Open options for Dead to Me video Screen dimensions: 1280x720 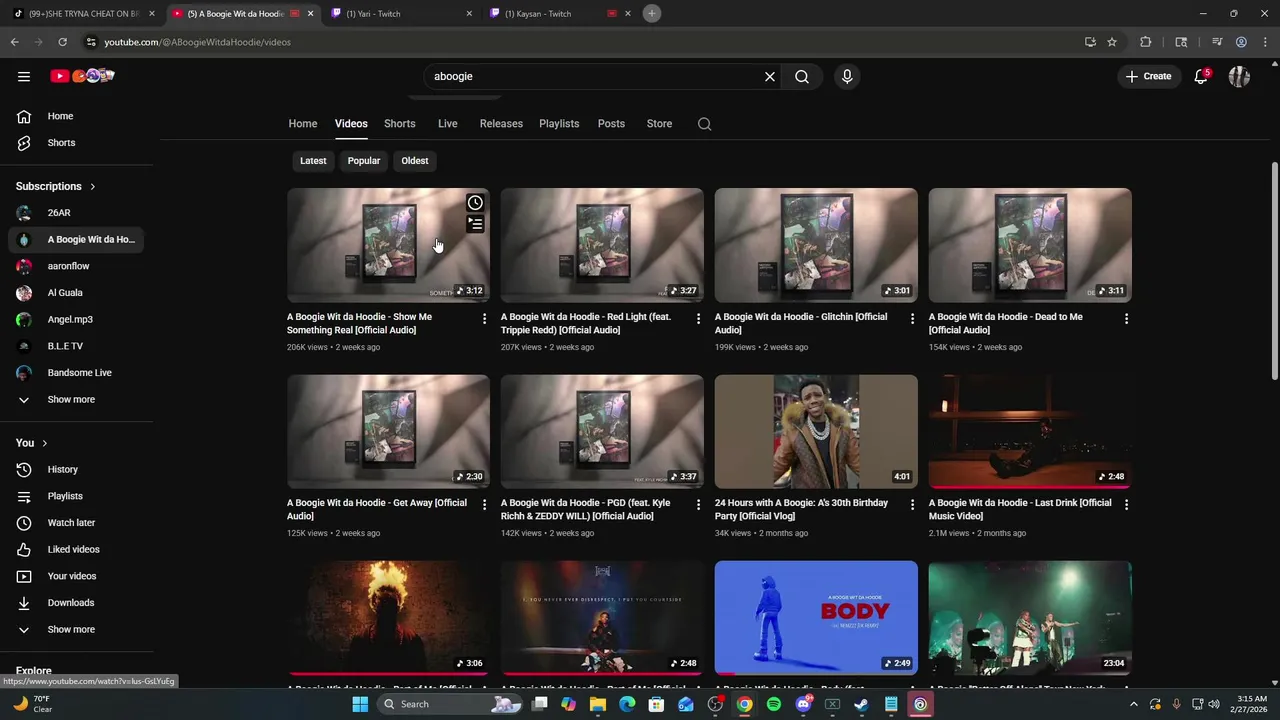coord(1126,318)
